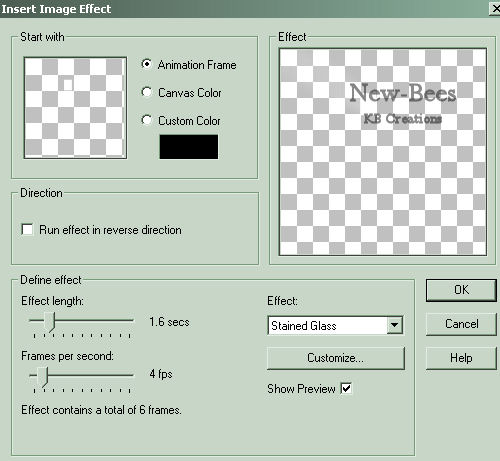Viewport: 500px width, 461px height.
Task: Confirm with the OK button
Action: [x=461, y=290]
